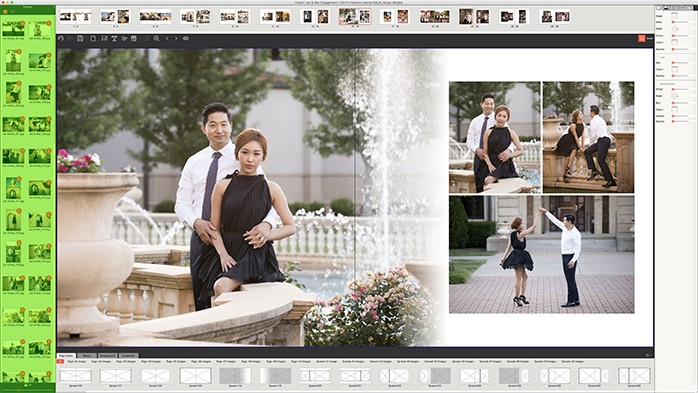The width and height of the screenshot is (698, 393).
Task: Open first tab icon in right properties panel
Action: pyautogui.click(x=658, y=8)
